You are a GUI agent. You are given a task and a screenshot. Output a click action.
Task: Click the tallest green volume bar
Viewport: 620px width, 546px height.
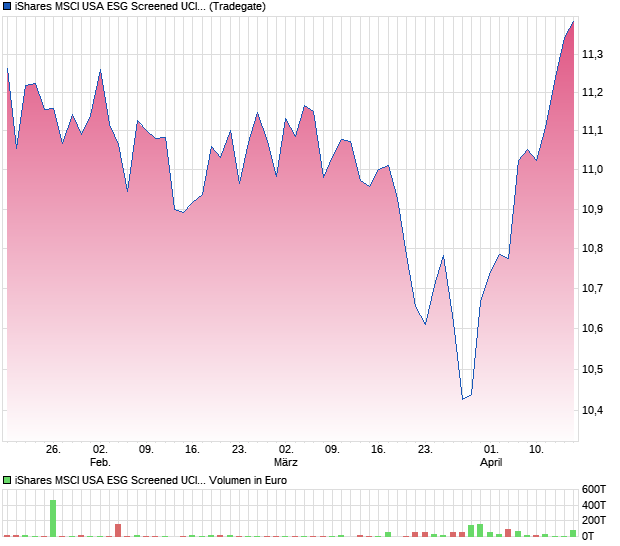tap(53, 518)
